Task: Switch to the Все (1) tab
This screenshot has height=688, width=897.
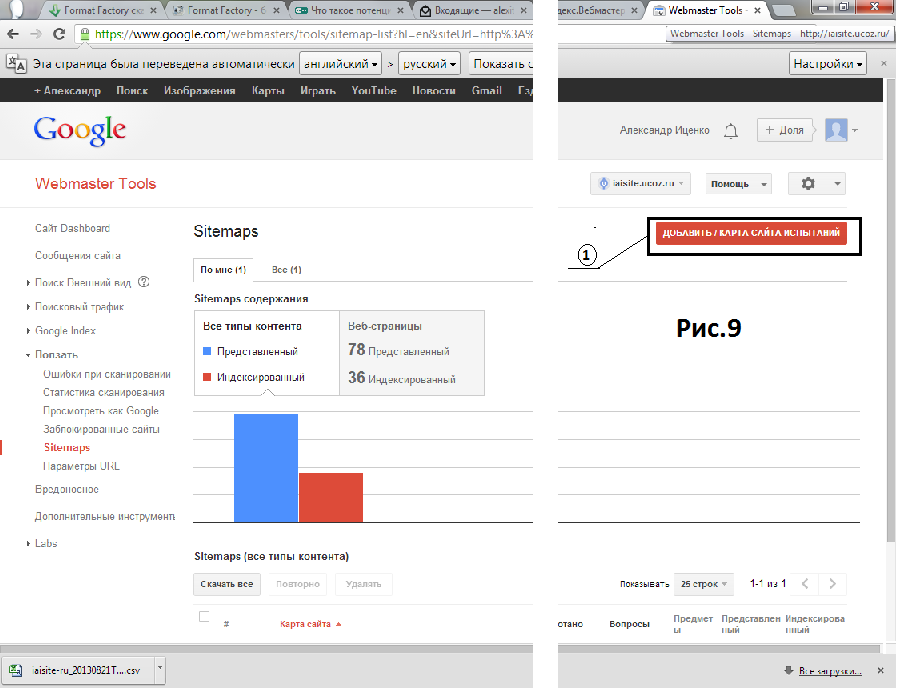Action: click(x=287, y=270)
